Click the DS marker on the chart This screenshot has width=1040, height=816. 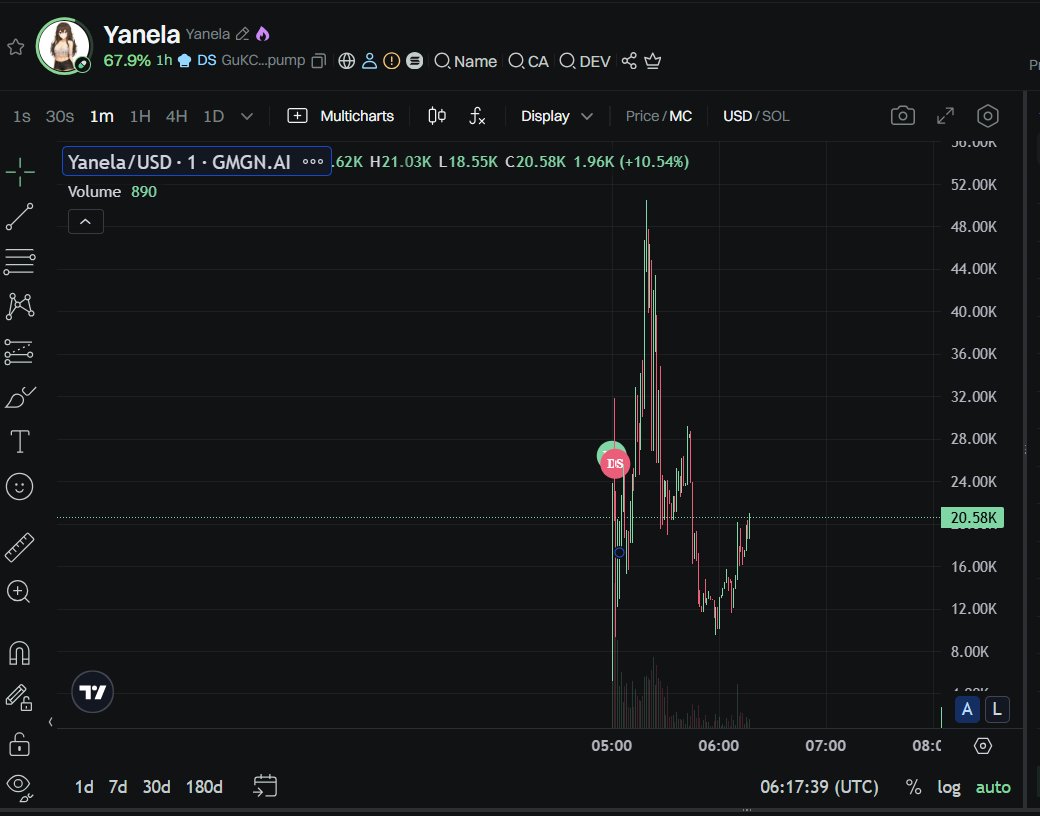[x=615, y=464]
